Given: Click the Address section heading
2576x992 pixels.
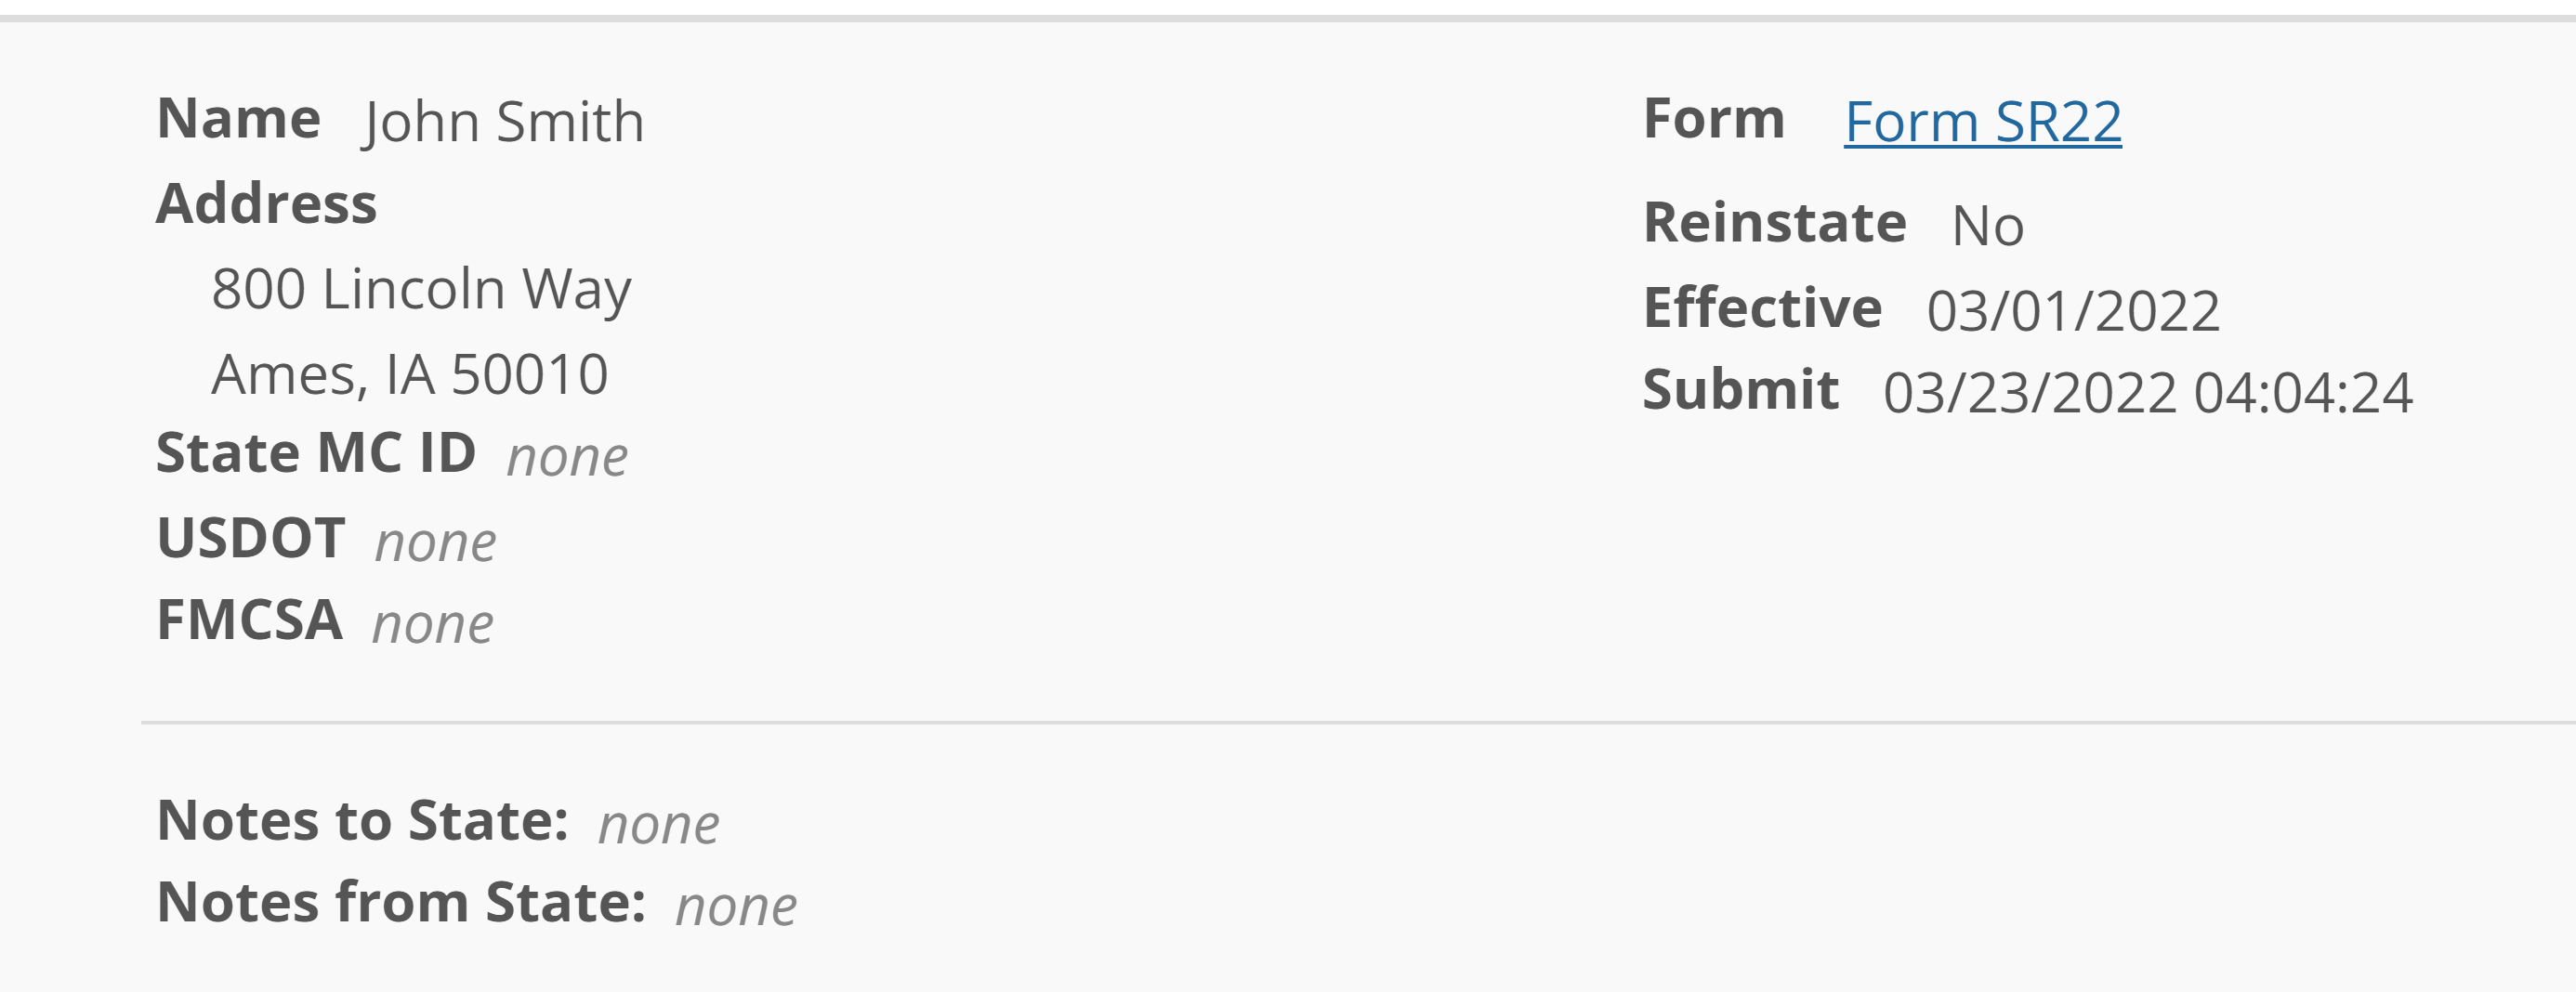Looking at the screenshot, I should (x=267, y=206).
